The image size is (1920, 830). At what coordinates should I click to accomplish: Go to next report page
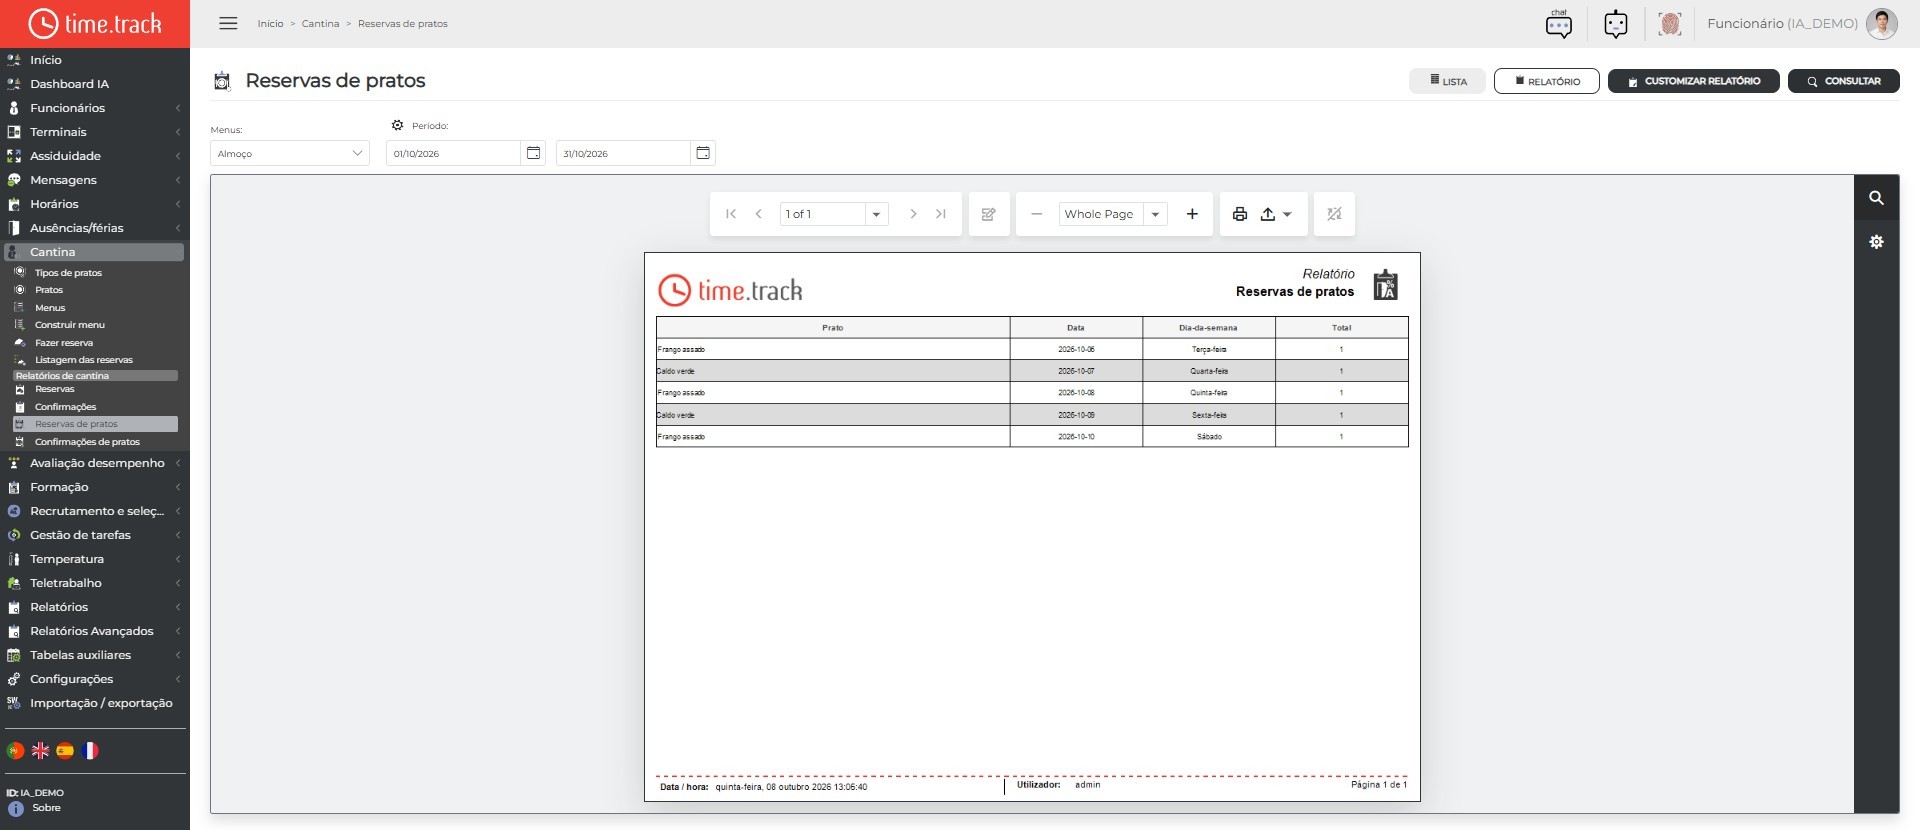click(913, 214)
